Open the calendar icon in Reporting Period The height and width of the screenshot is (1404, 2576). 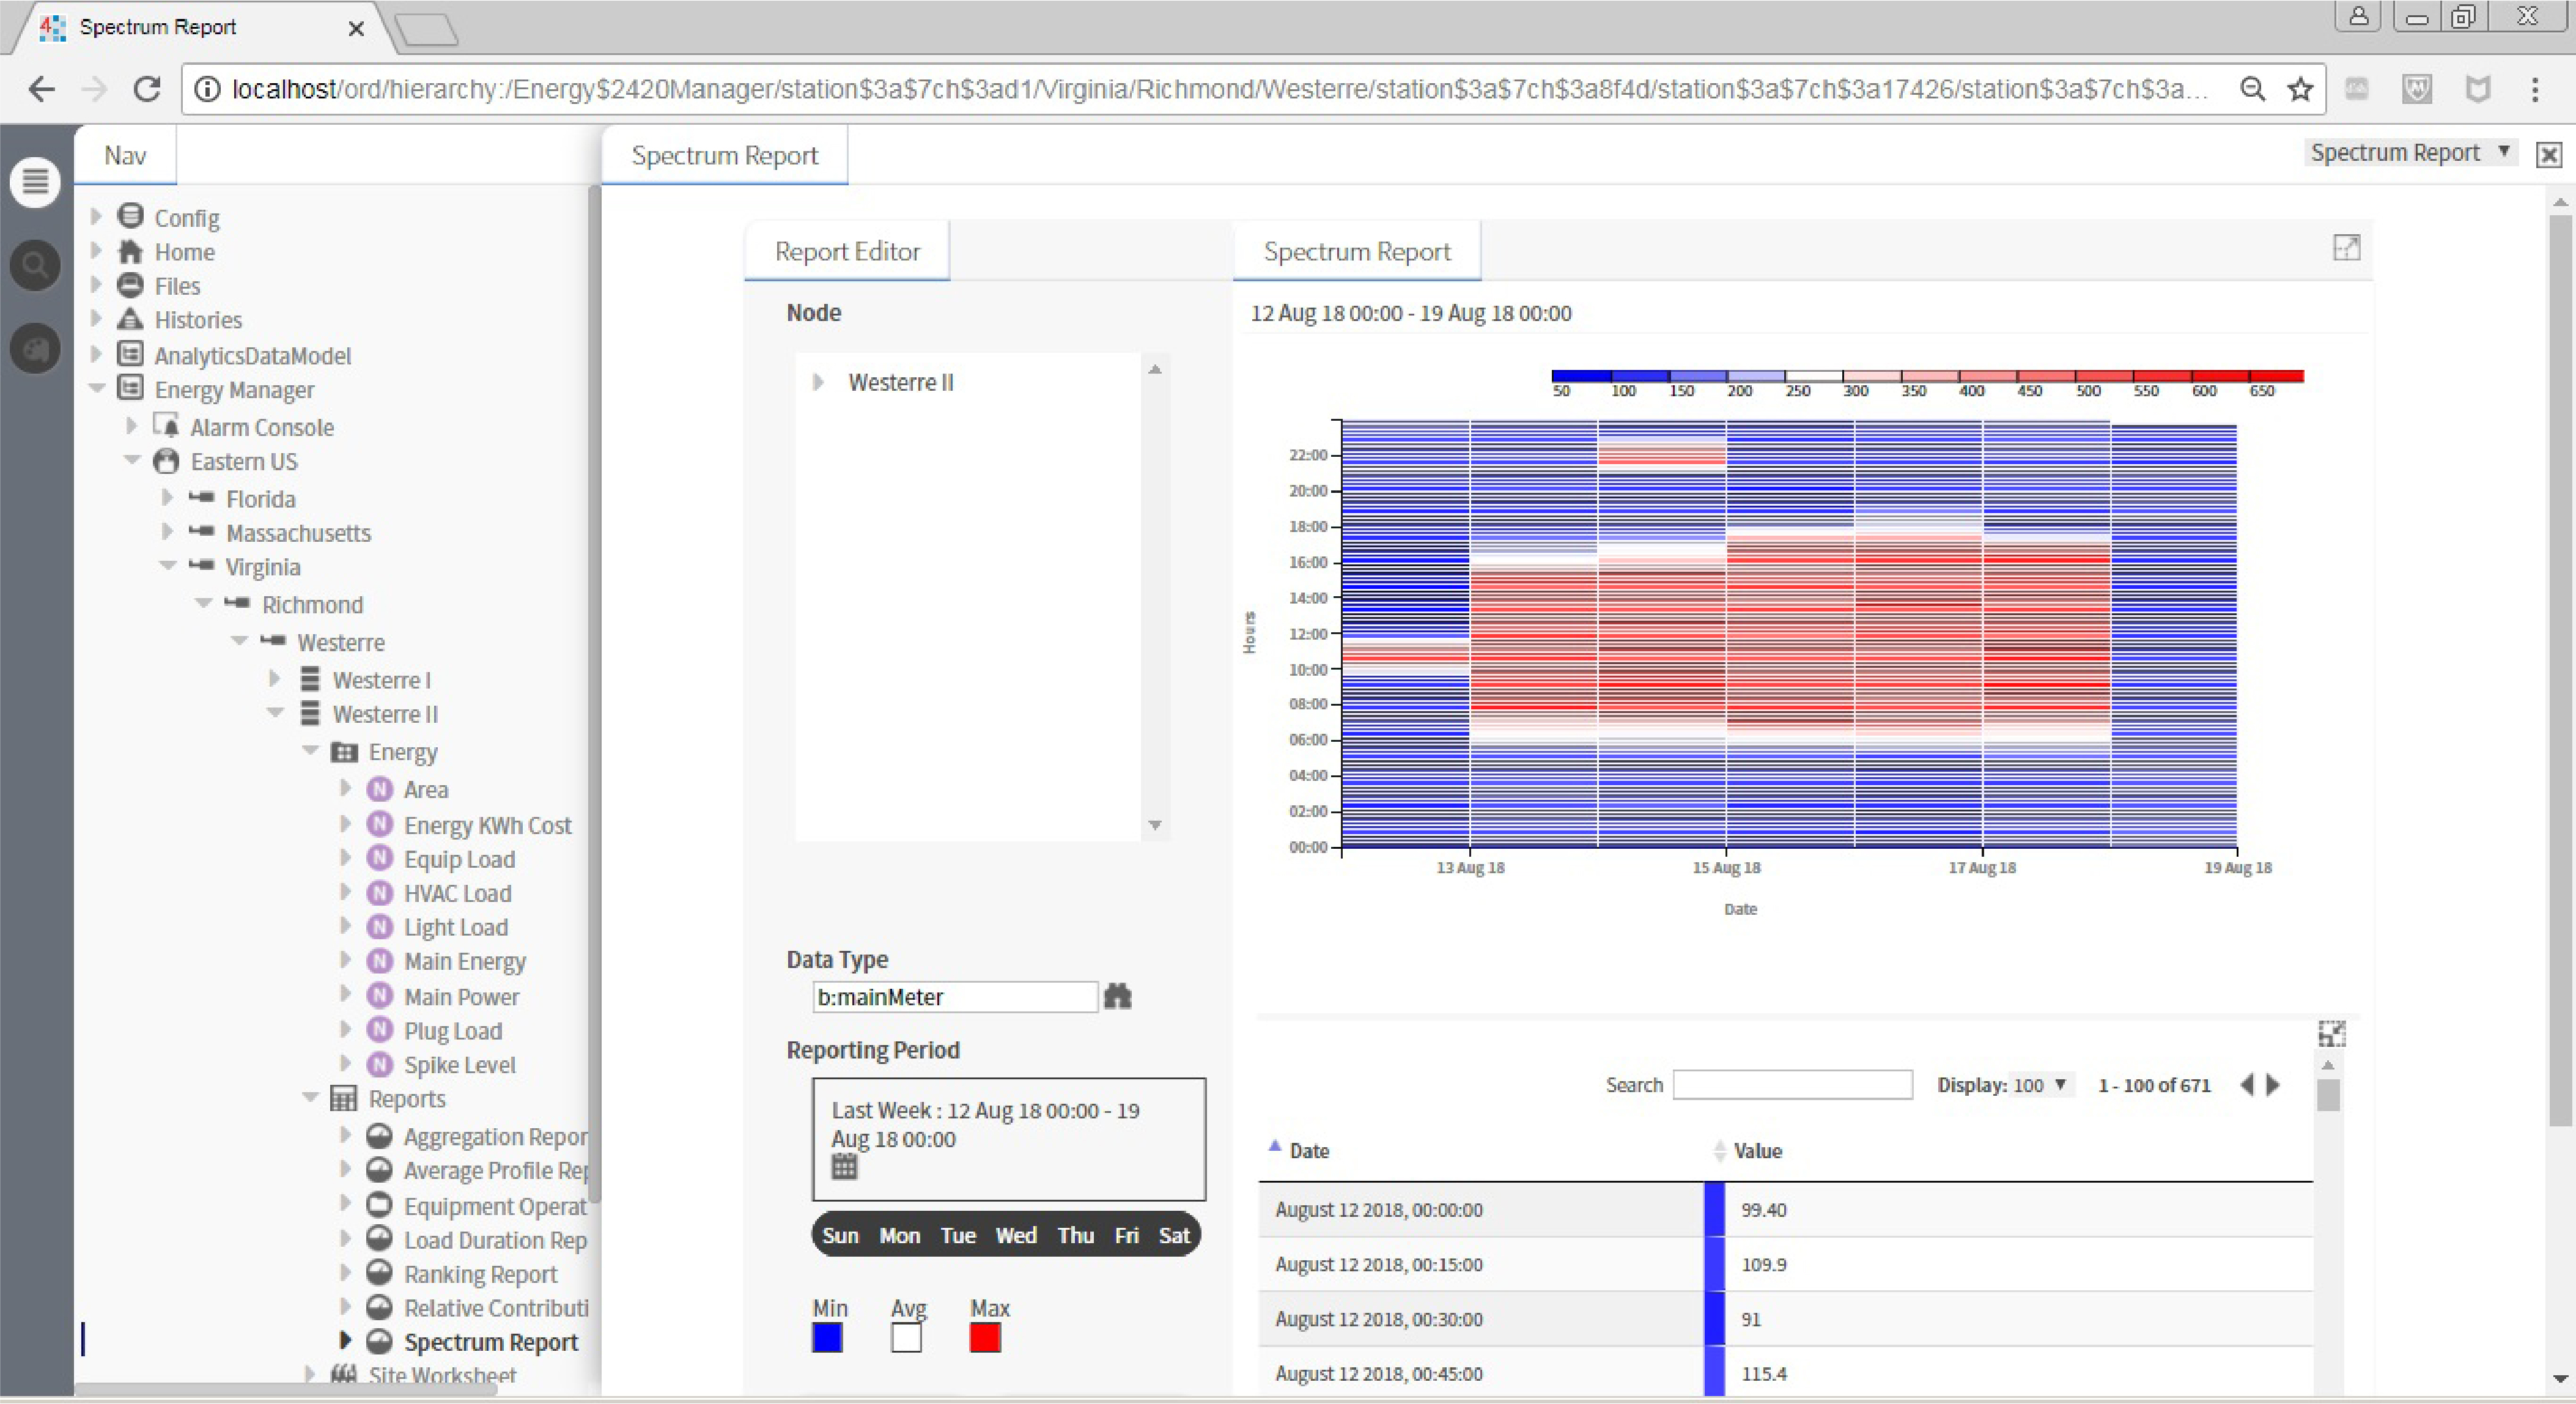844,1166
